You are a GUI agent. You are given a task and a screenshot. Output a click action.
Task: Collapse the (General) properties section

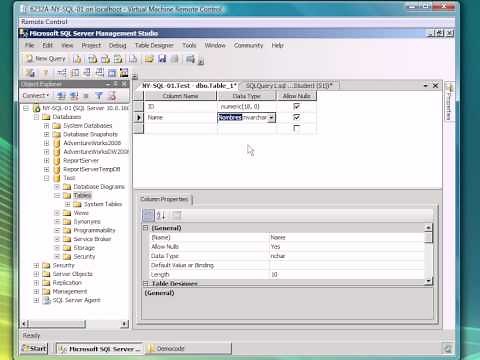(146, 228)
